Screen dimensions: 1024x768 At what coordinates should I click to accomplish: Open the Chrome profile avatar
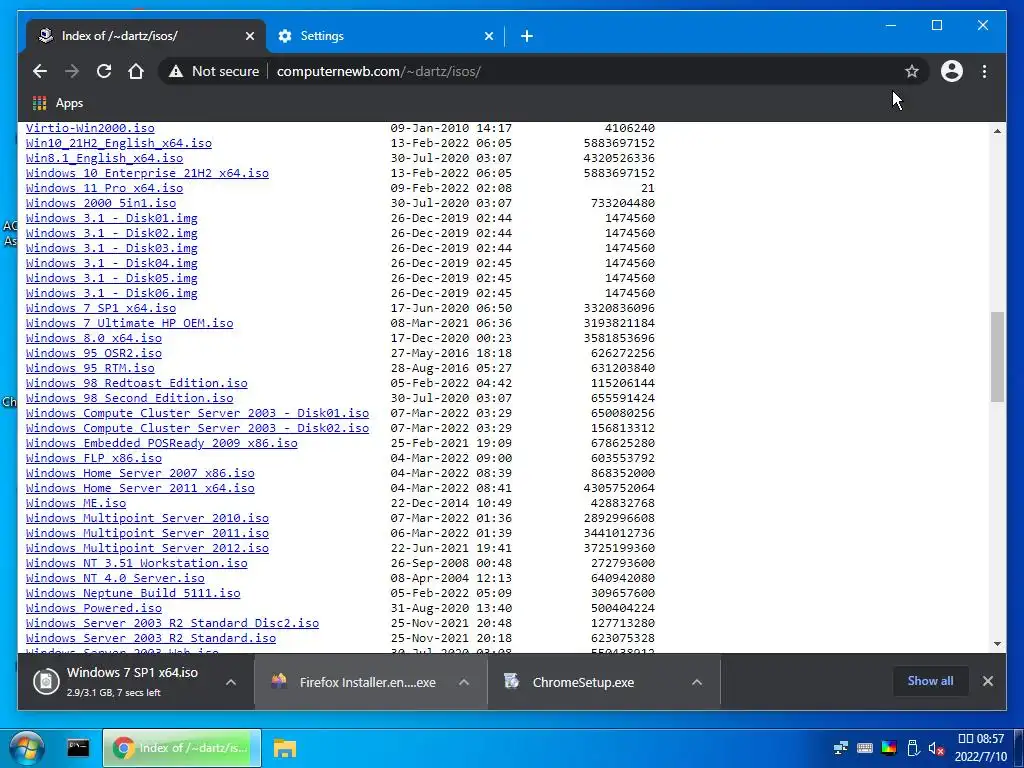[952, 71]
